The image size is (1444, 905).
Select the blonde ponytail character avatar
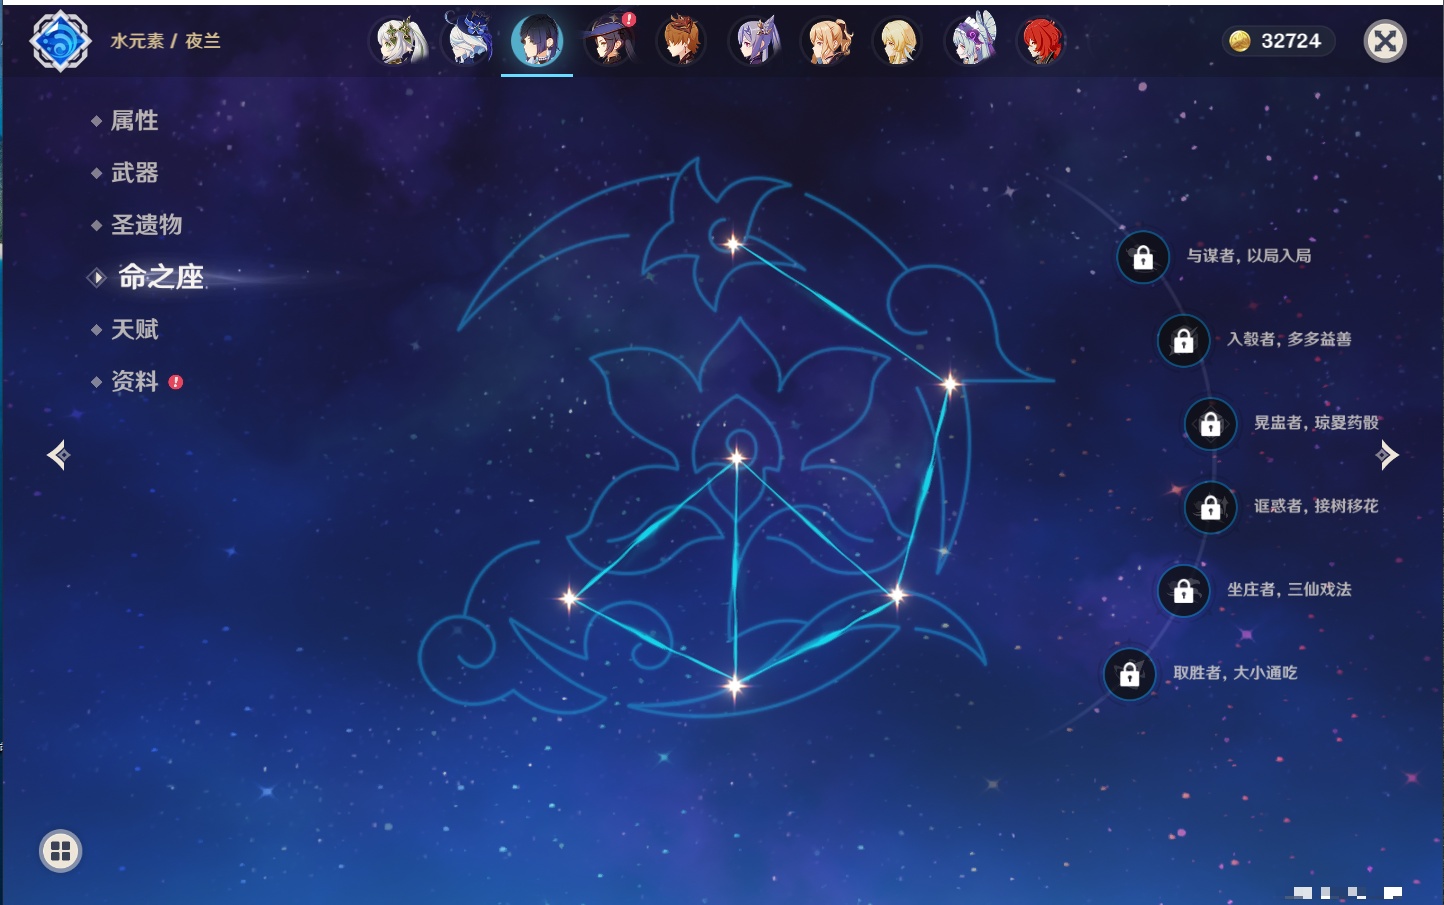coord(828,41)
